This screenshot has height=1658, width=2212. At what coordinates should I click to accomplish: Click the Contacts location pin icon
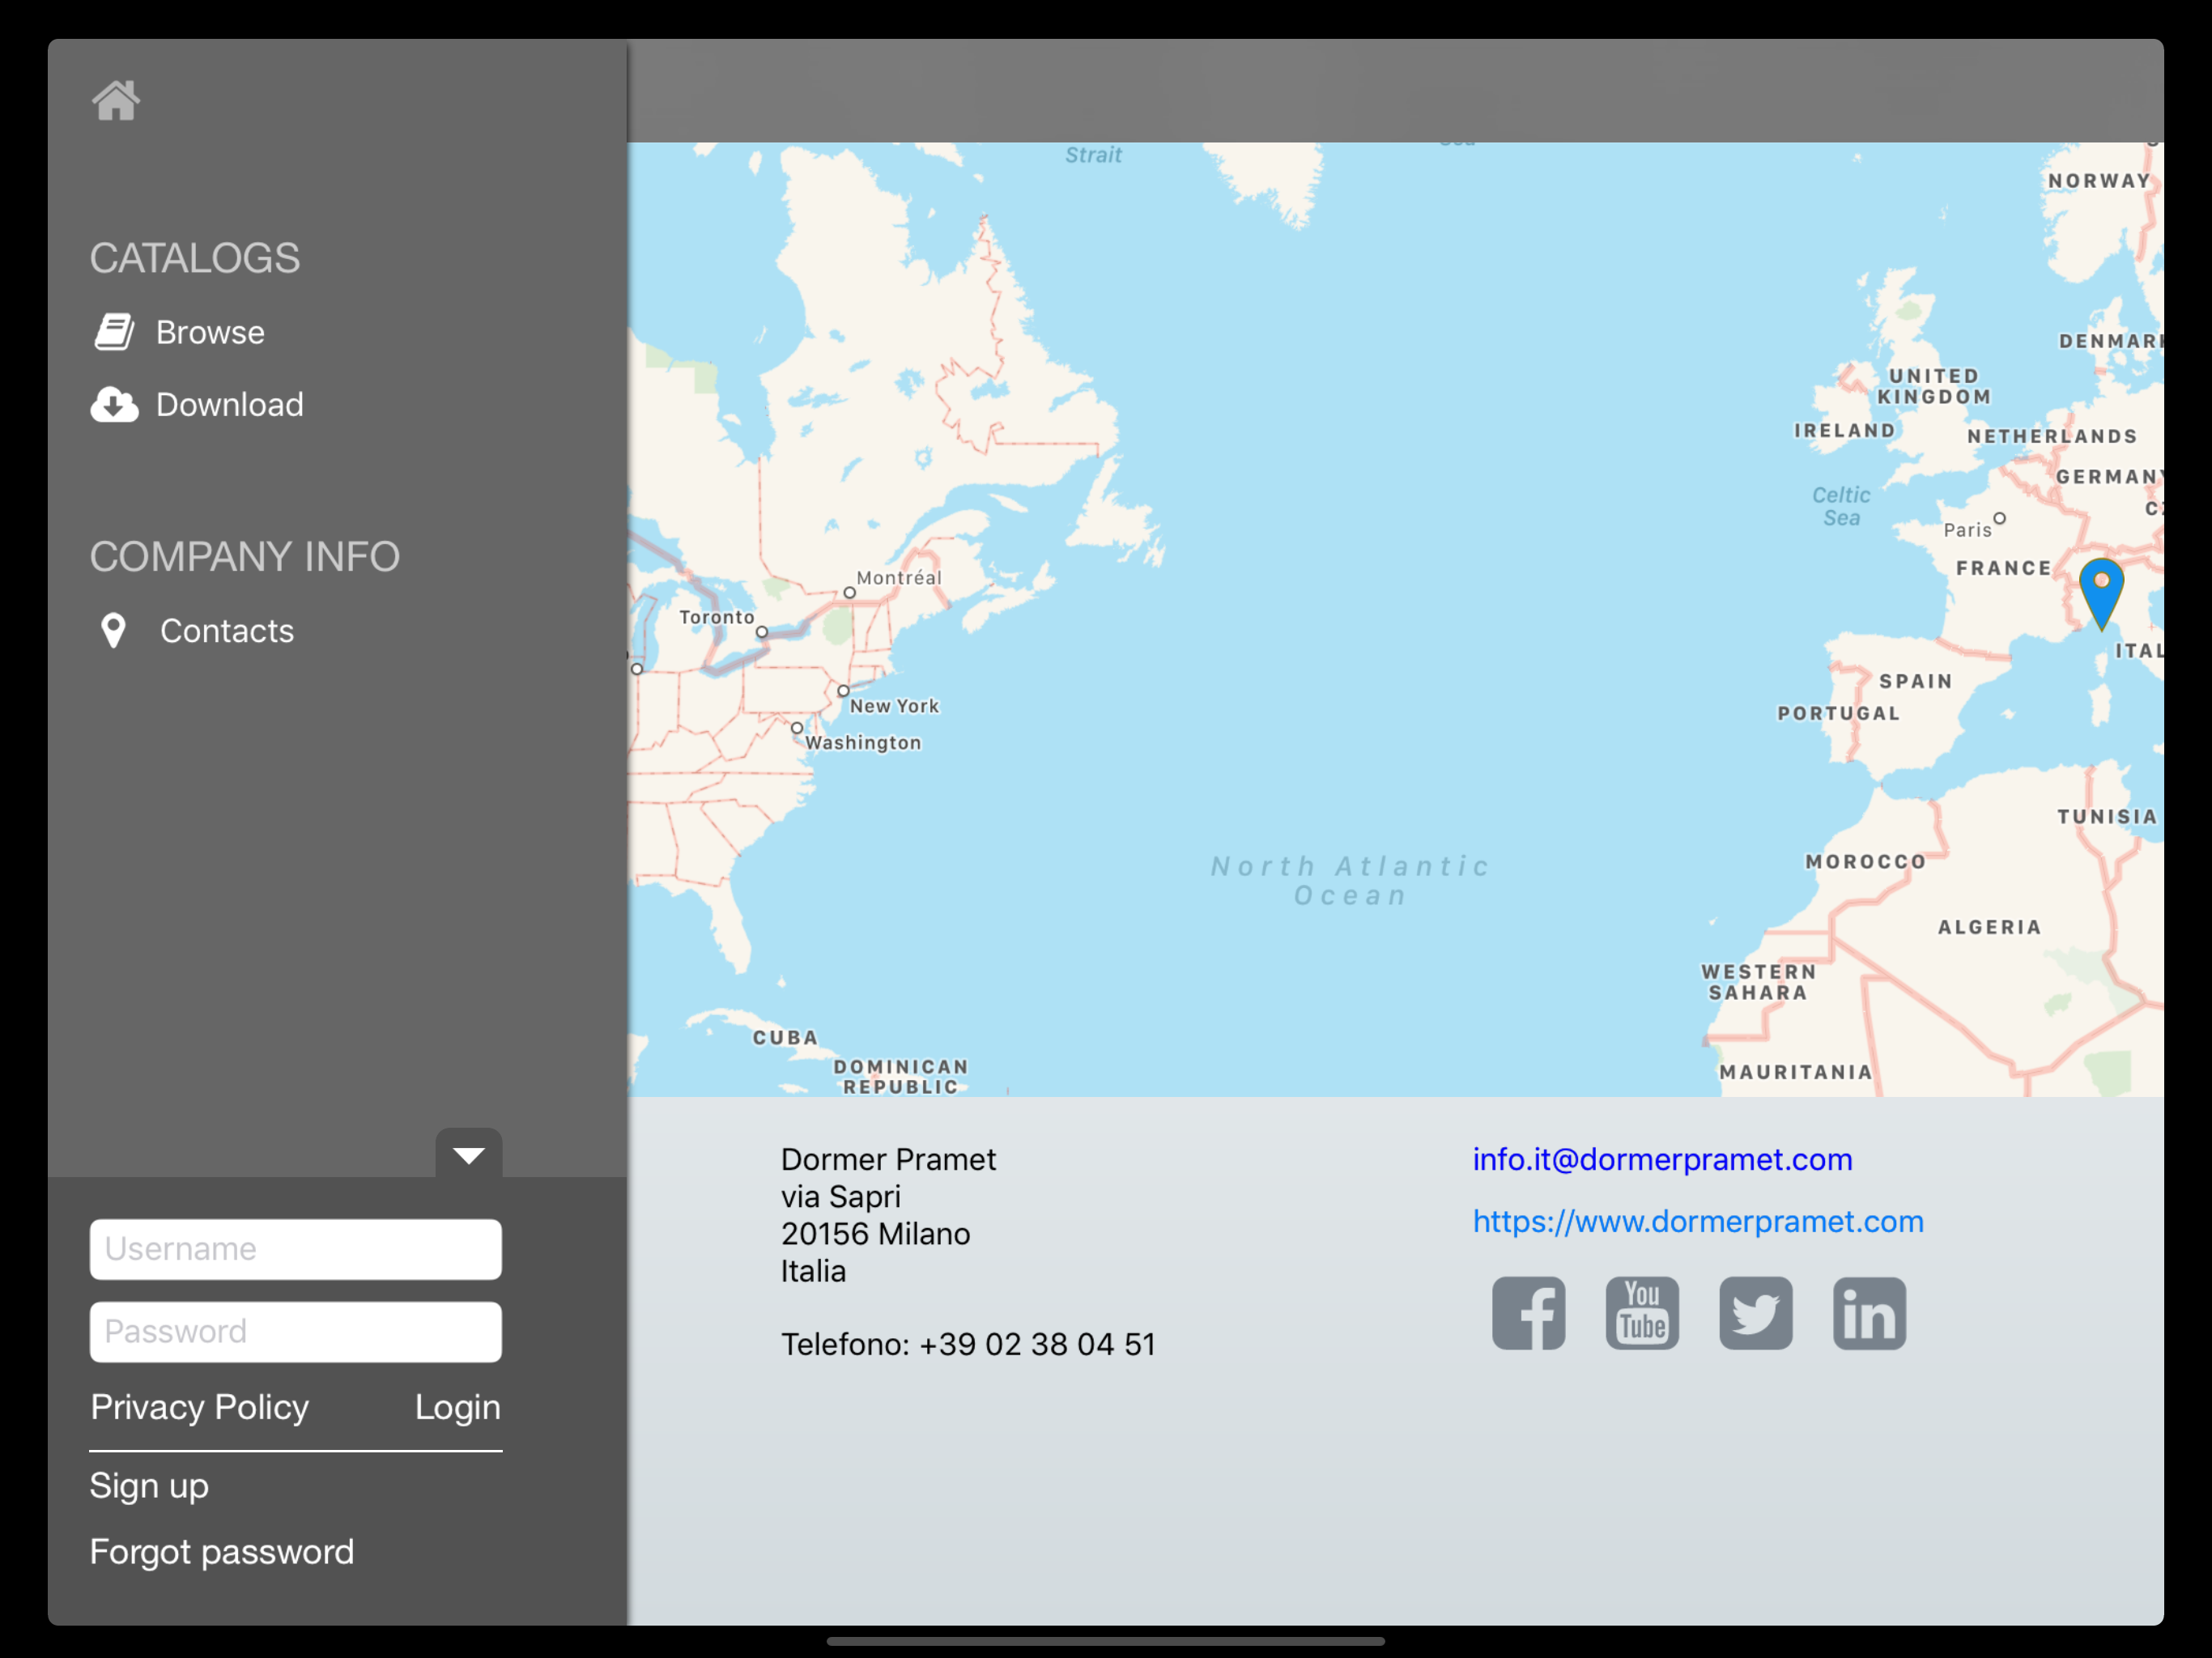pos(113,630)
